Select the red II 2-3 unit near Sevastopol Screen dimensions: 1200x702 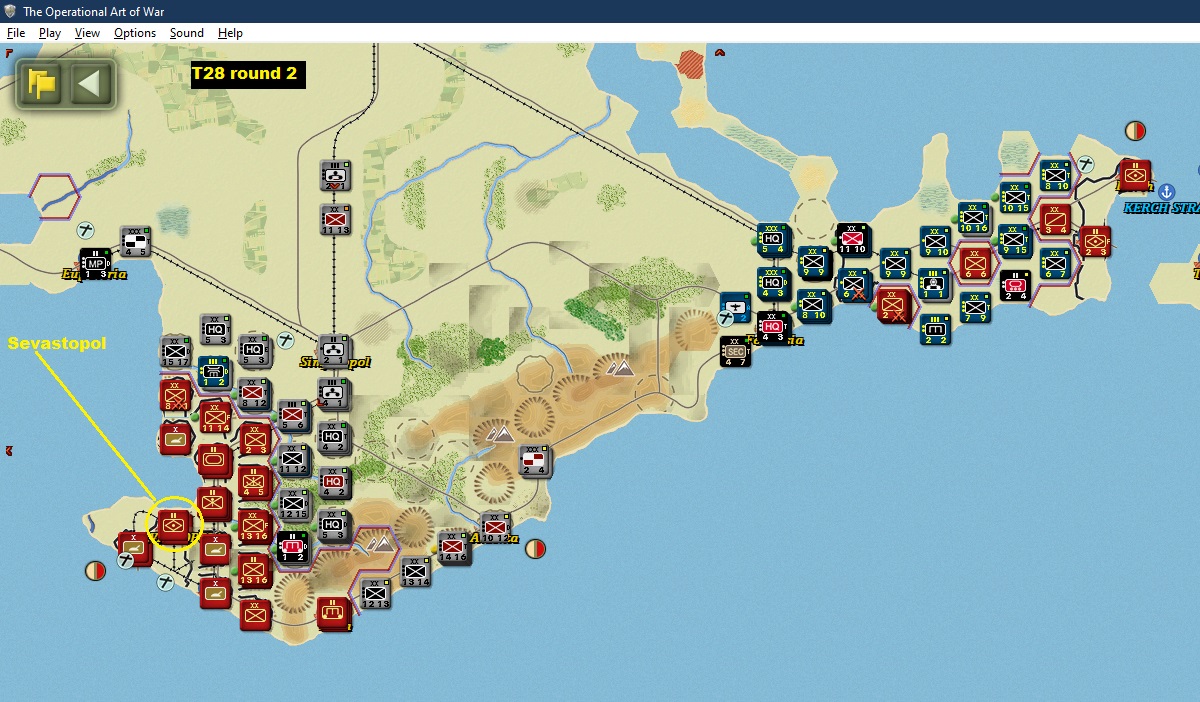tap(254, 439)
